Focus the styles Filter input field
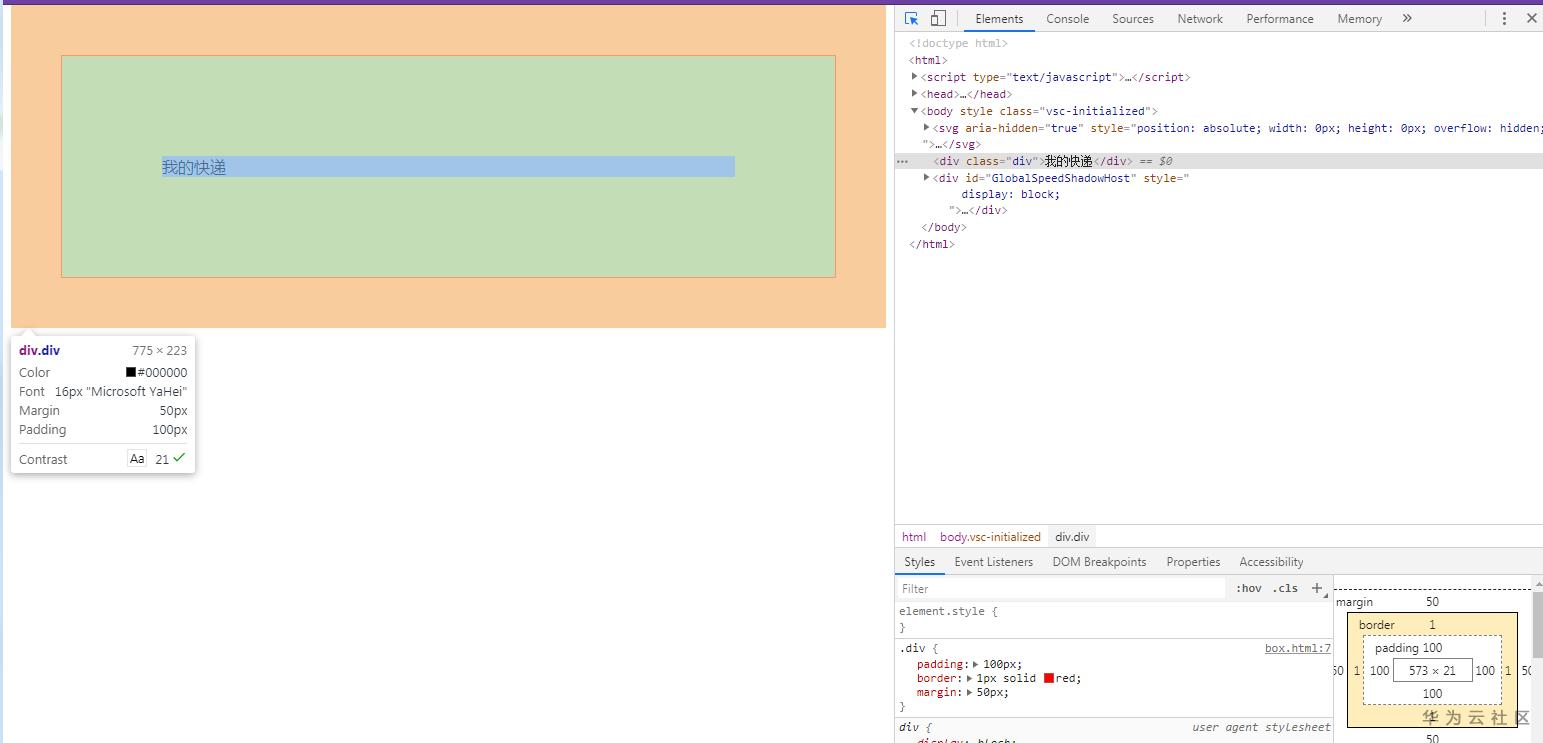Viewport: 1543px width, 743px height. point(1060,588)
